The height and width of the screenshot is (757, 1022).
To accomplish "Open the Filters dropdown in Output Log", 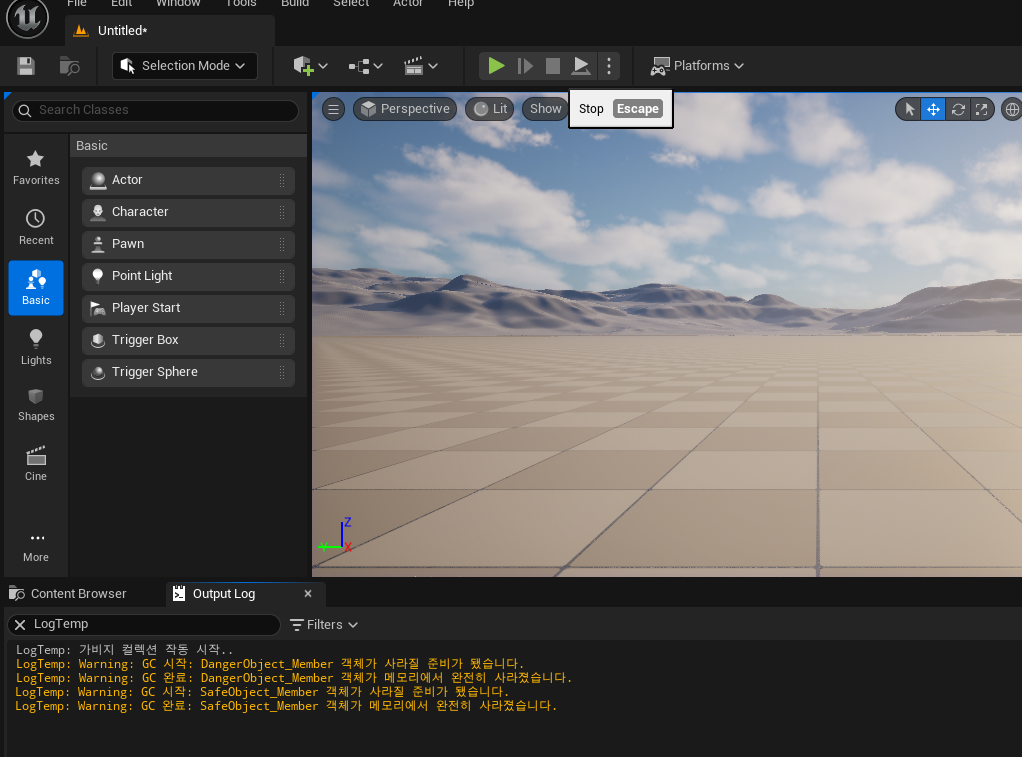I will tap(324, 625).
